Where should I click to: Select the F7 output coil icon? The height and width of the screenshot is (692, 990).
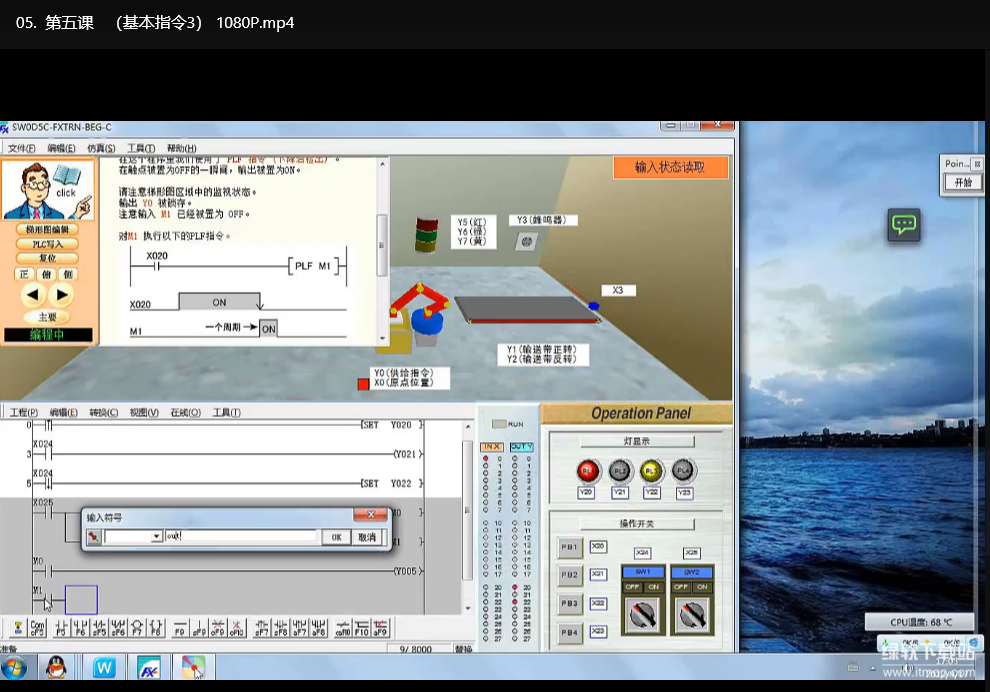(137, 629)
